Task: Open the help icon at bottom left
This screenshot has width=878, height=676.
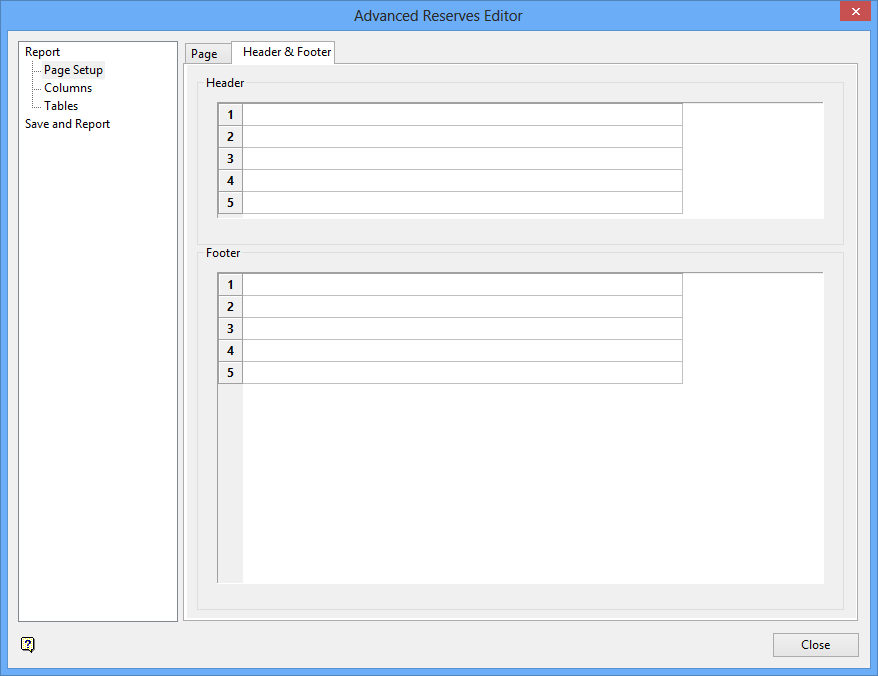Action: pyautogui.click(x=27, y=645)
